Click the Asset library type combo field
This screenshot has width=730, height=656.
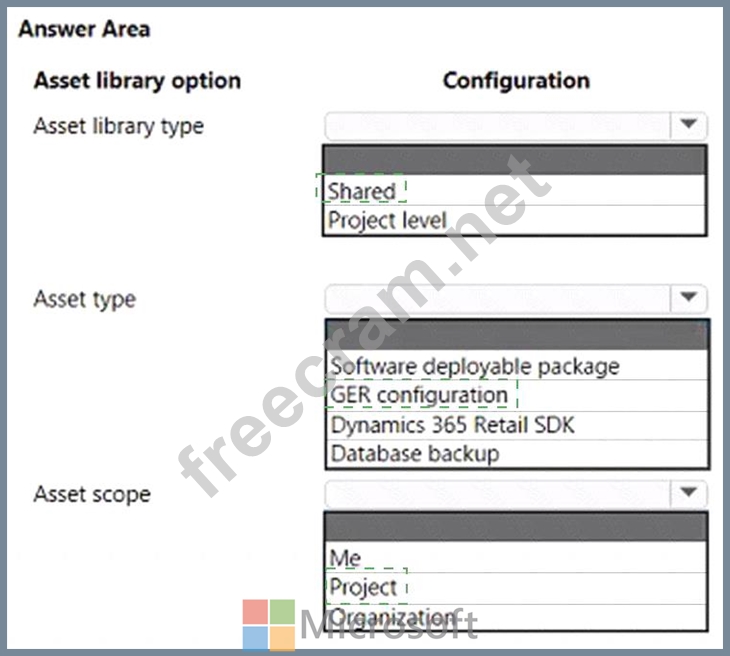point(498,126)
